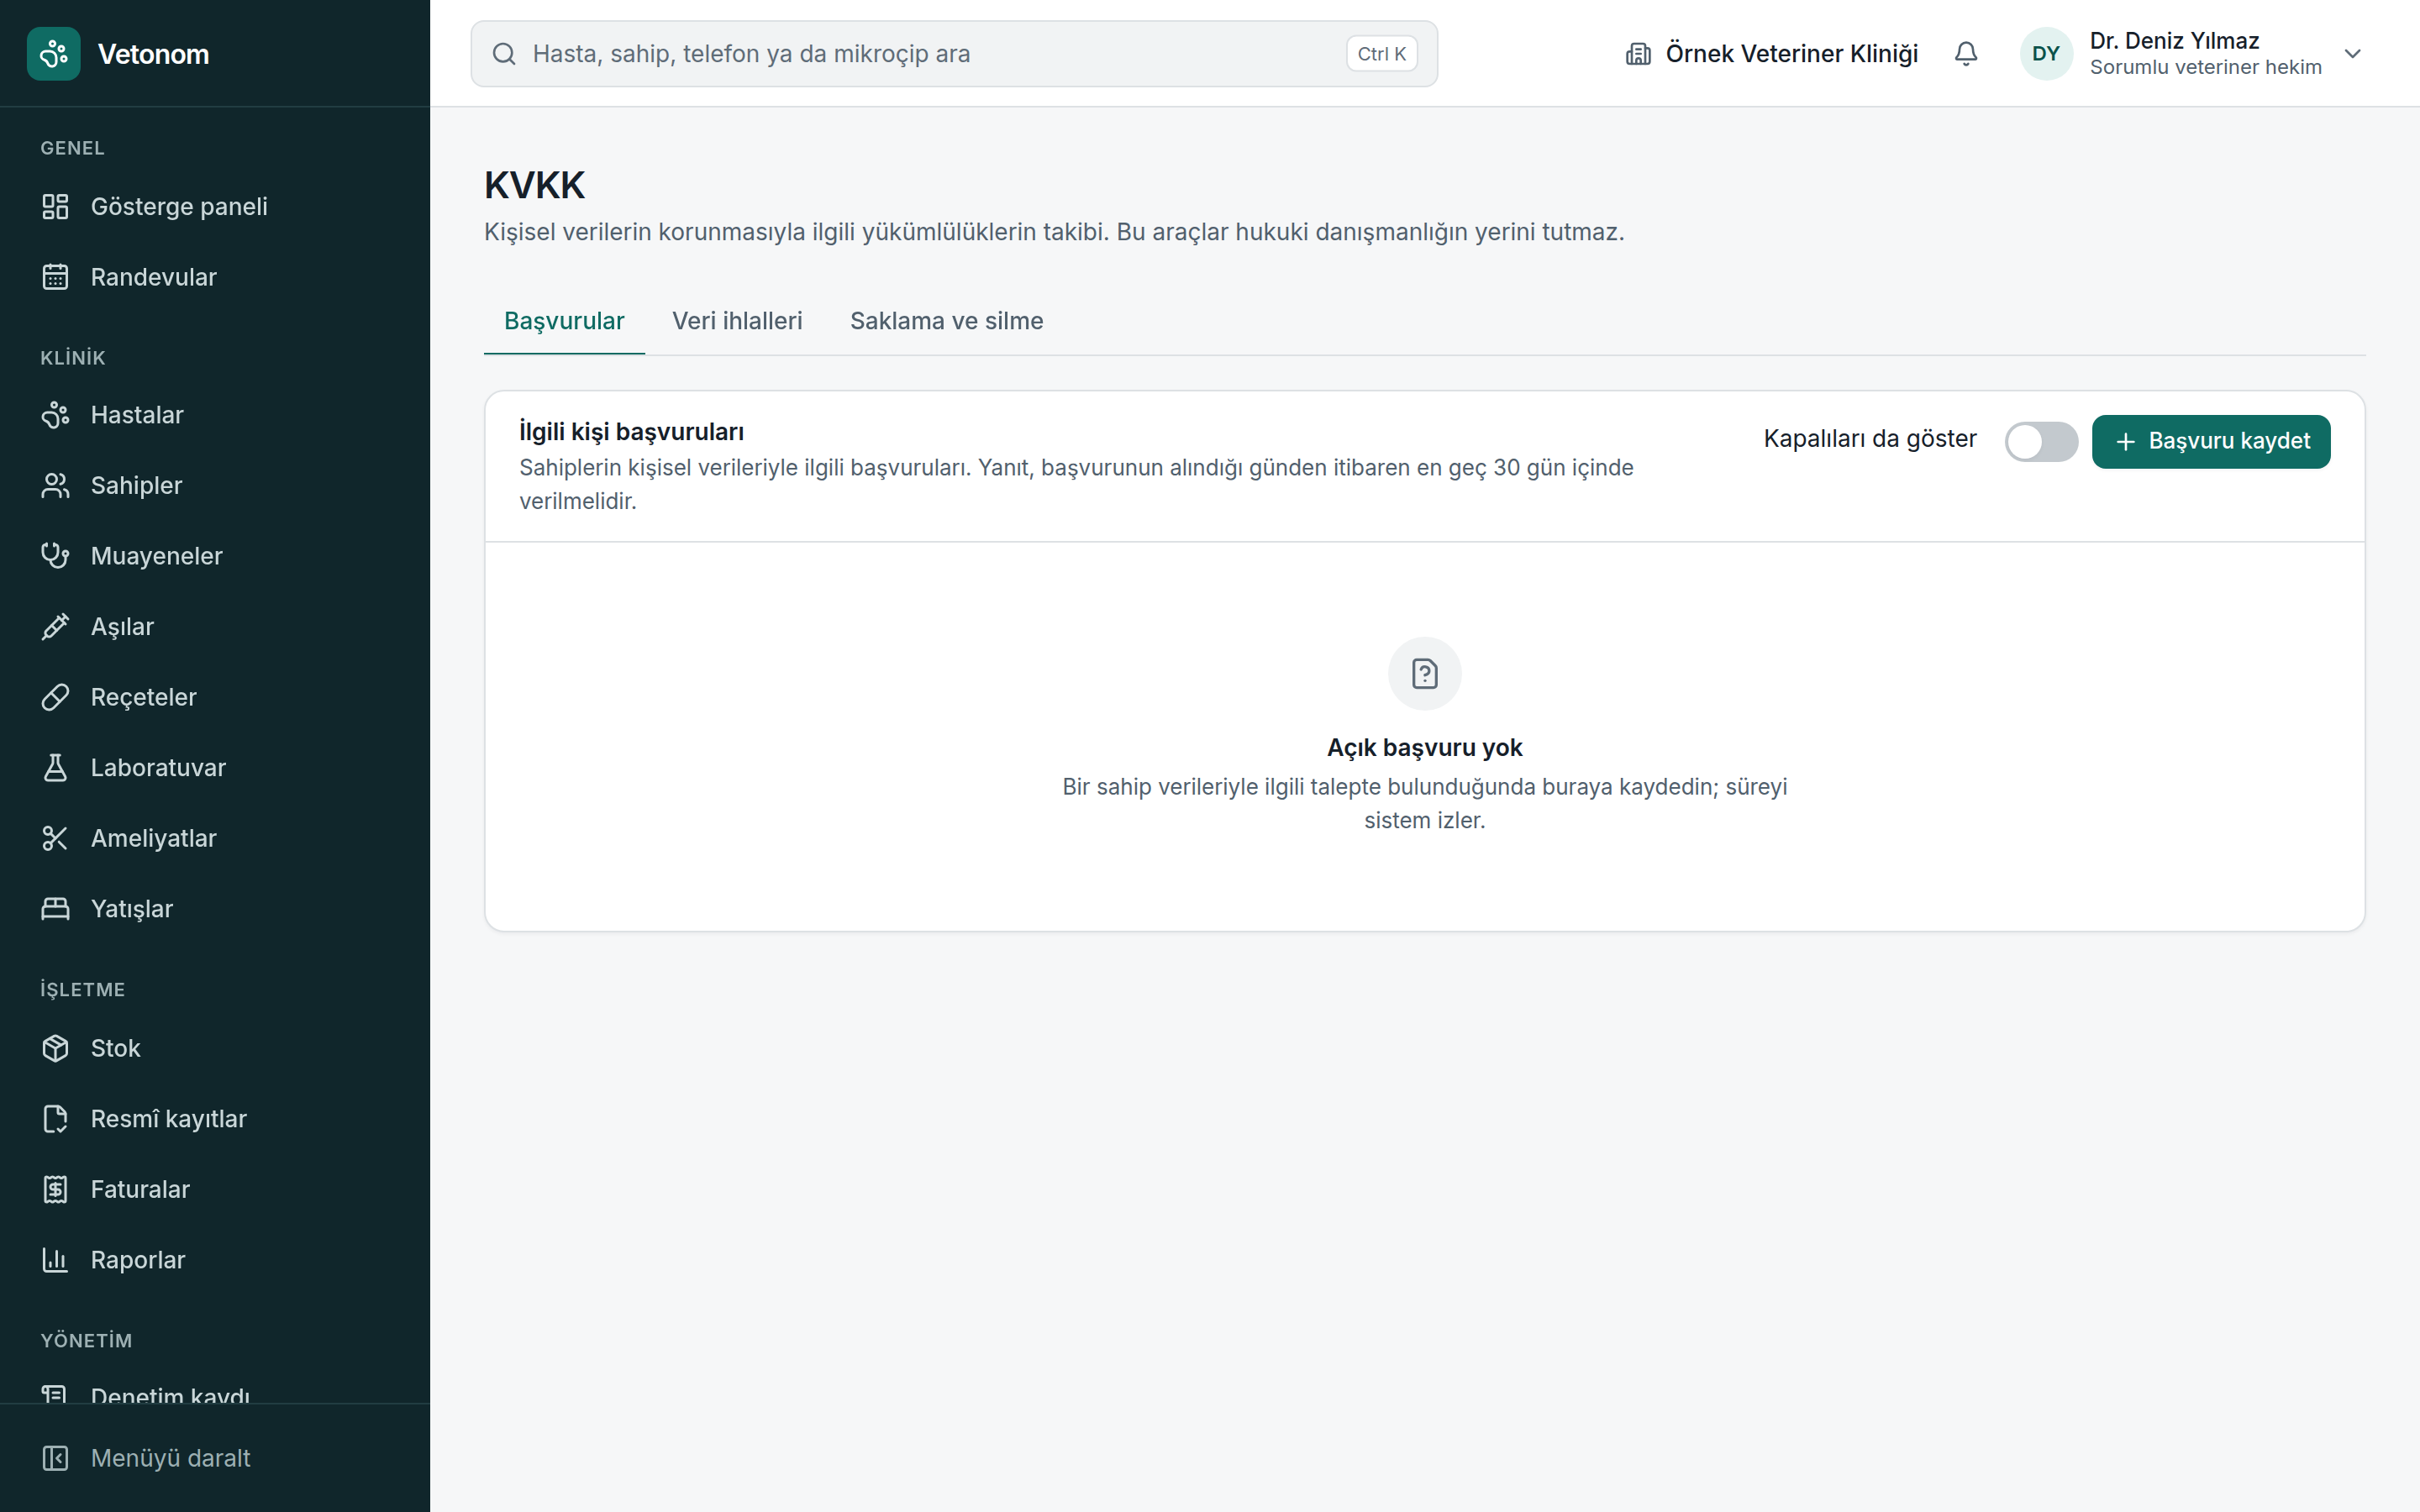Click the İlgili kişi başvuruları title
This screenshot has width=2420, height=1512.
631,432
